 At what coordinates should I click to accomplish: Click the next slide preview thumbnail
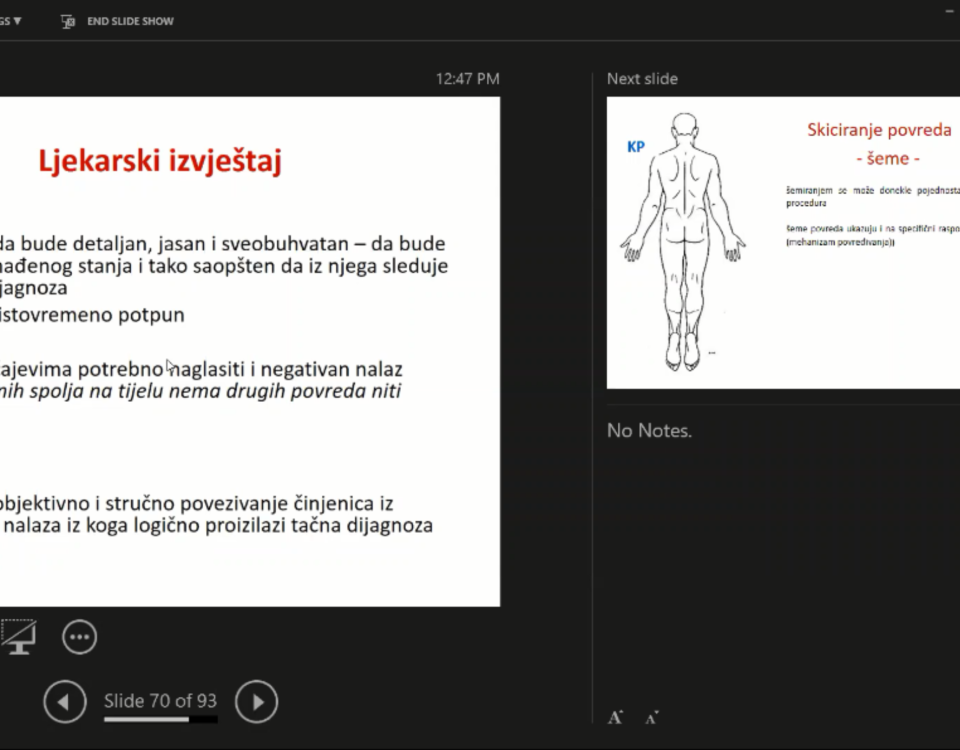point(783,242)
